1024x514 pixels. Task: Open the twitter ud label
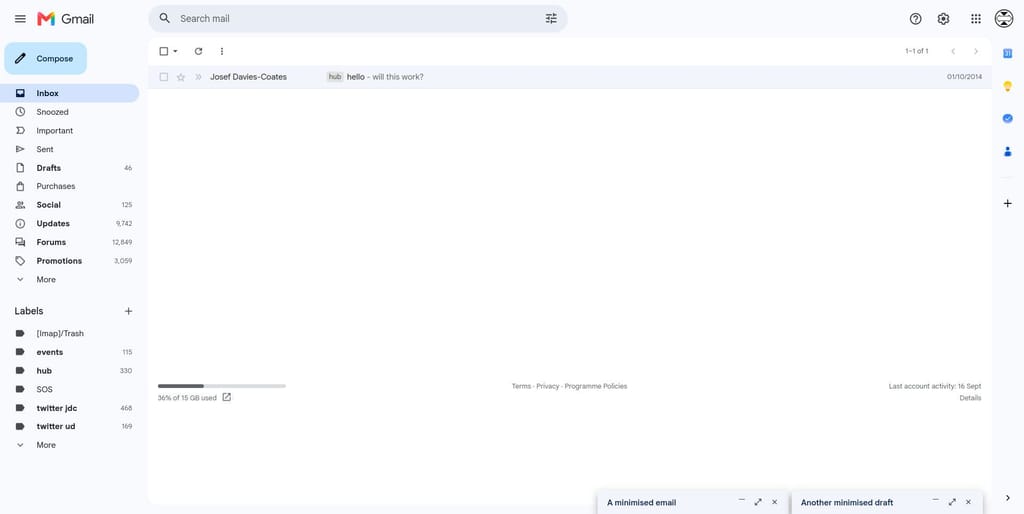70,426
